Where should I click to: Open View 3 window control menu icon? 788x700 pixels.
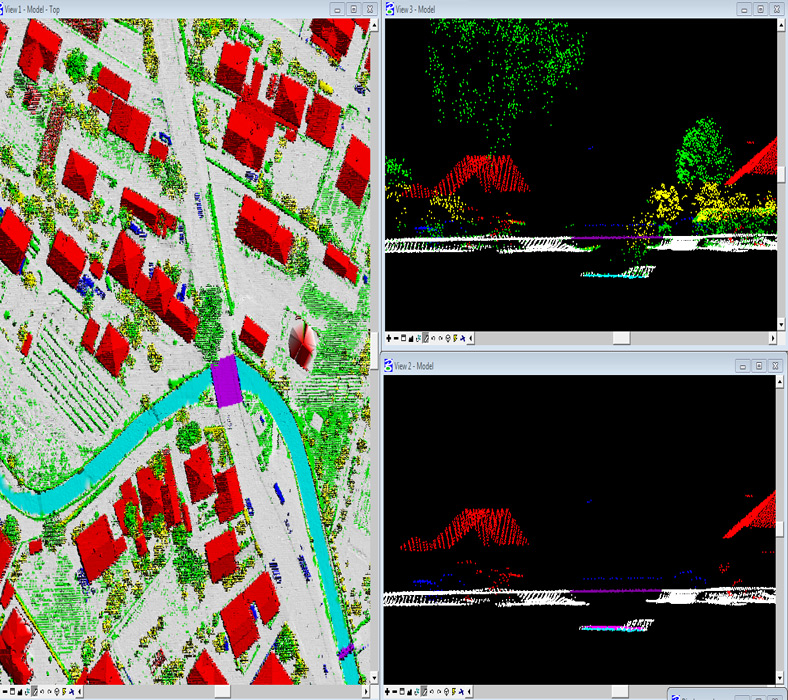390,8
